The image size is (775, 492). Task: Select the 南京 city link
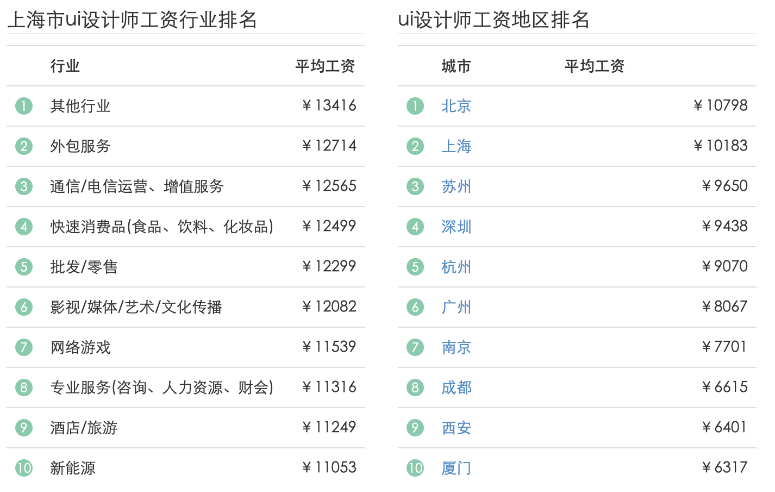[x=456, y=347]
